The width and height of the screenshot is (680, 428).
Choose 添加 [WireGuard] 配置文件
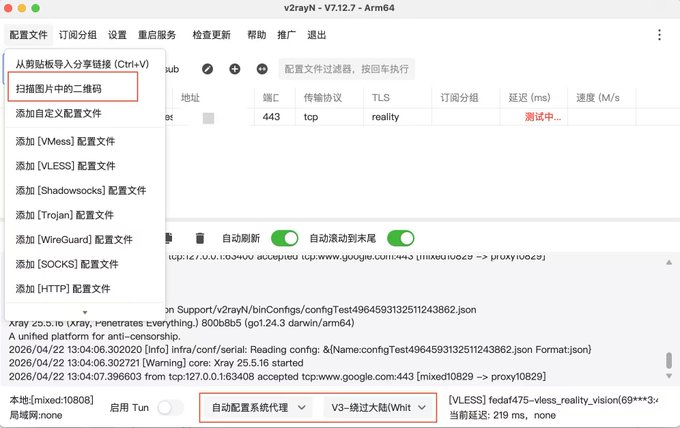click(x=85, y=240)
